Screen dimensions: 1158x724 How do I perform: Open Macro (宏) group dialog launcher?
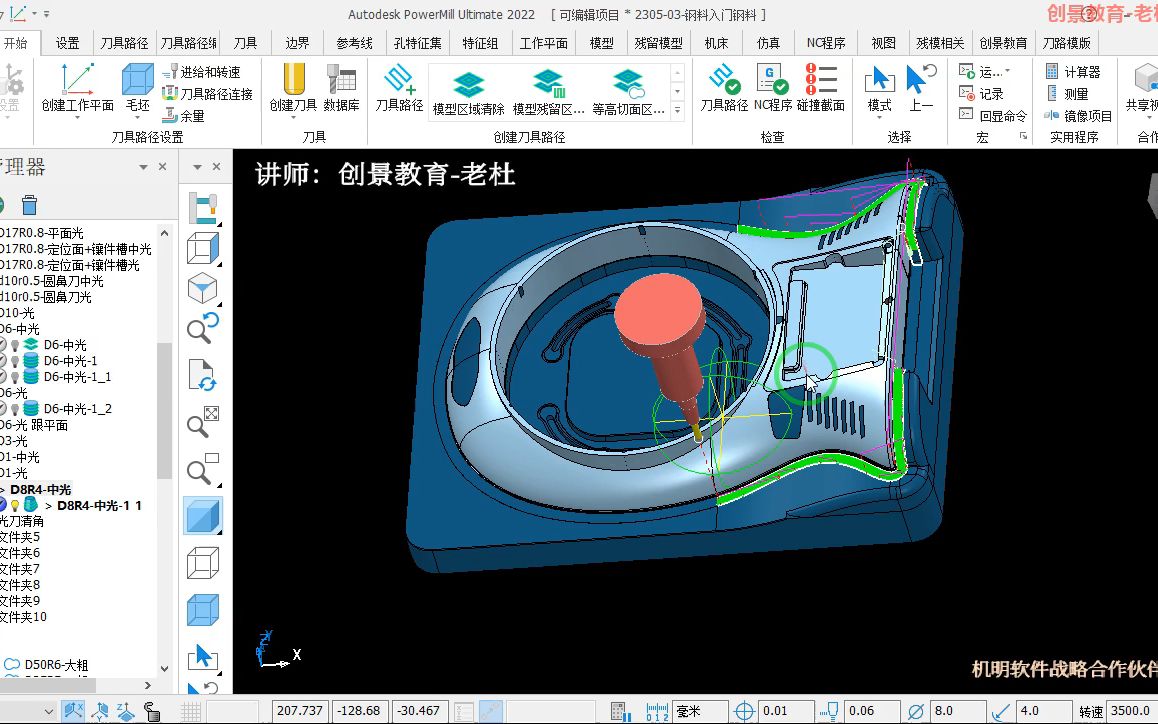1024,136
